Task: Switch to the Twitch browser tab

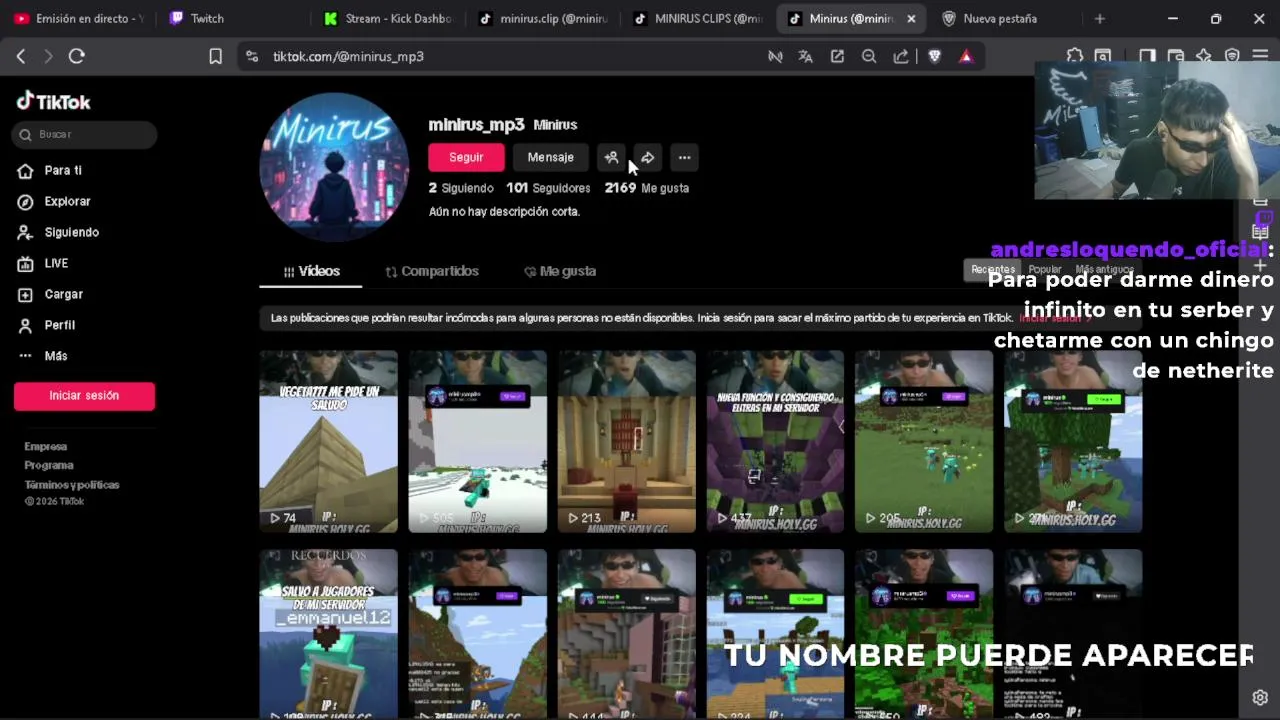Action: tap(232, 18)
